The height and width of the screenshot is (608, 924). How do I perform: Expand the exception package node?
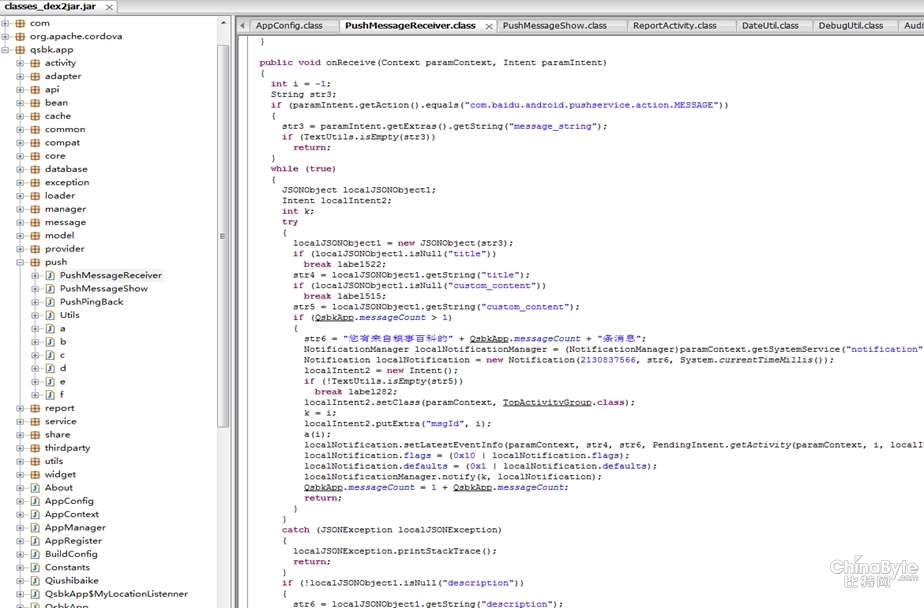click(x=20, y=183)
